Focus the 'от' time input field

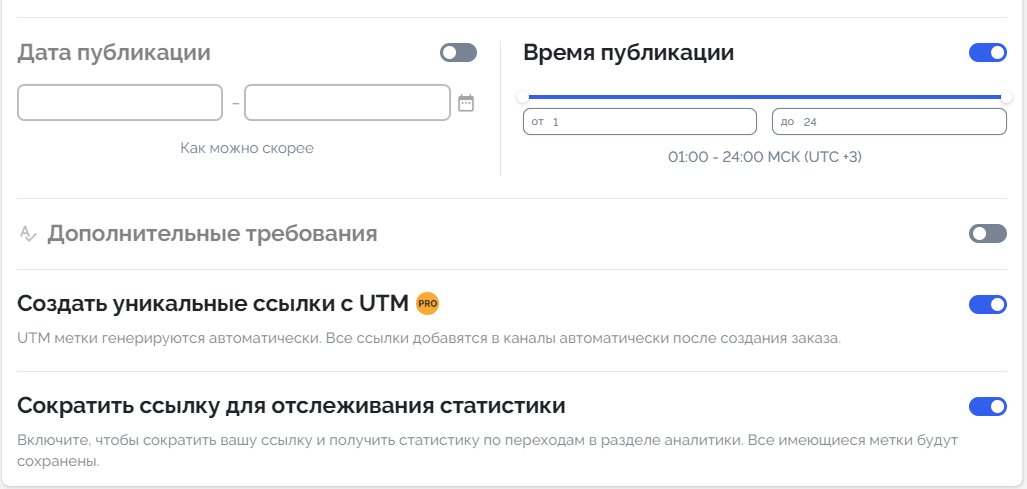click(x=640, y=122)
